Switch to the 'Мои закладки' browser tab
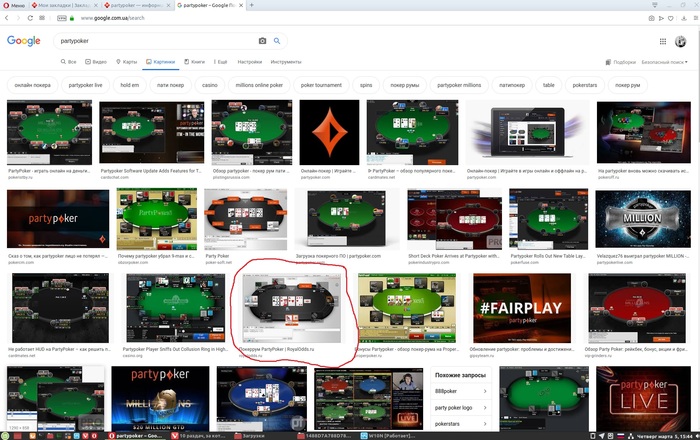This screenshot has width=700, height=440. point(65,5)
